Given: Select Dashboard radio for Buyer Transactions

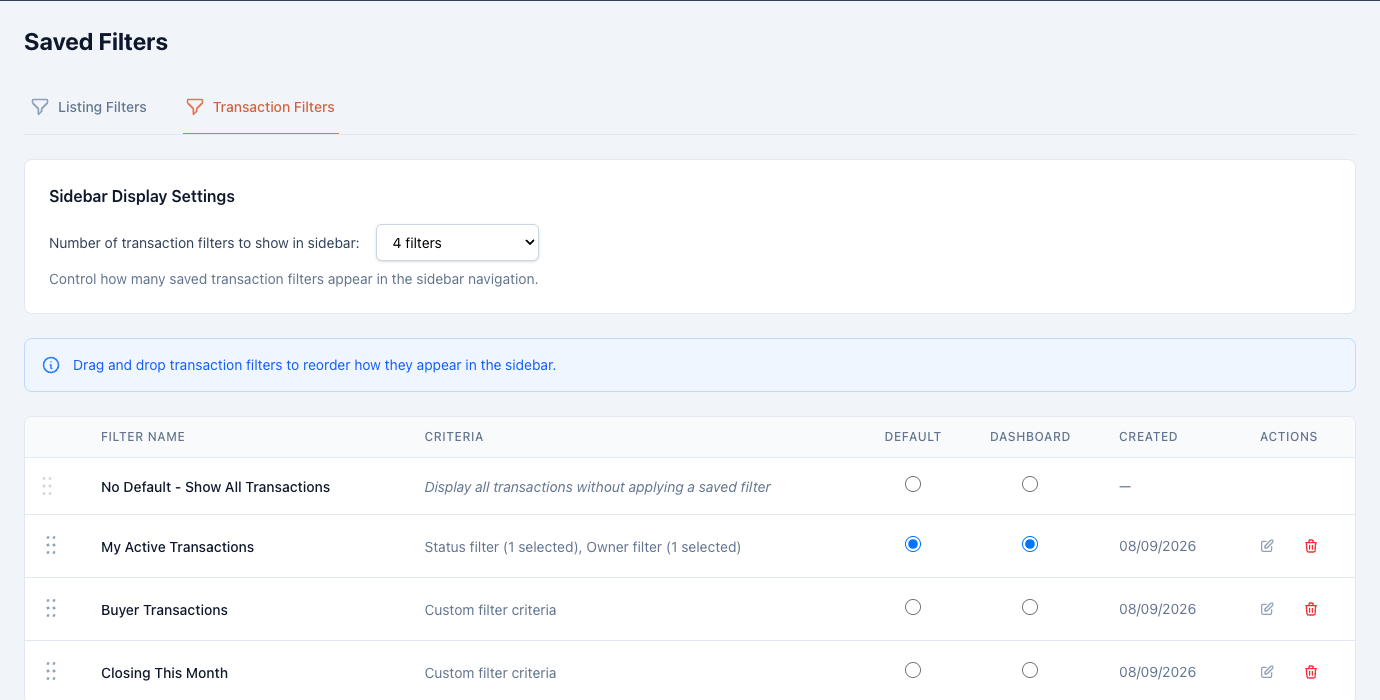Looking at the screenshot, I should [x=1030, y=607].
